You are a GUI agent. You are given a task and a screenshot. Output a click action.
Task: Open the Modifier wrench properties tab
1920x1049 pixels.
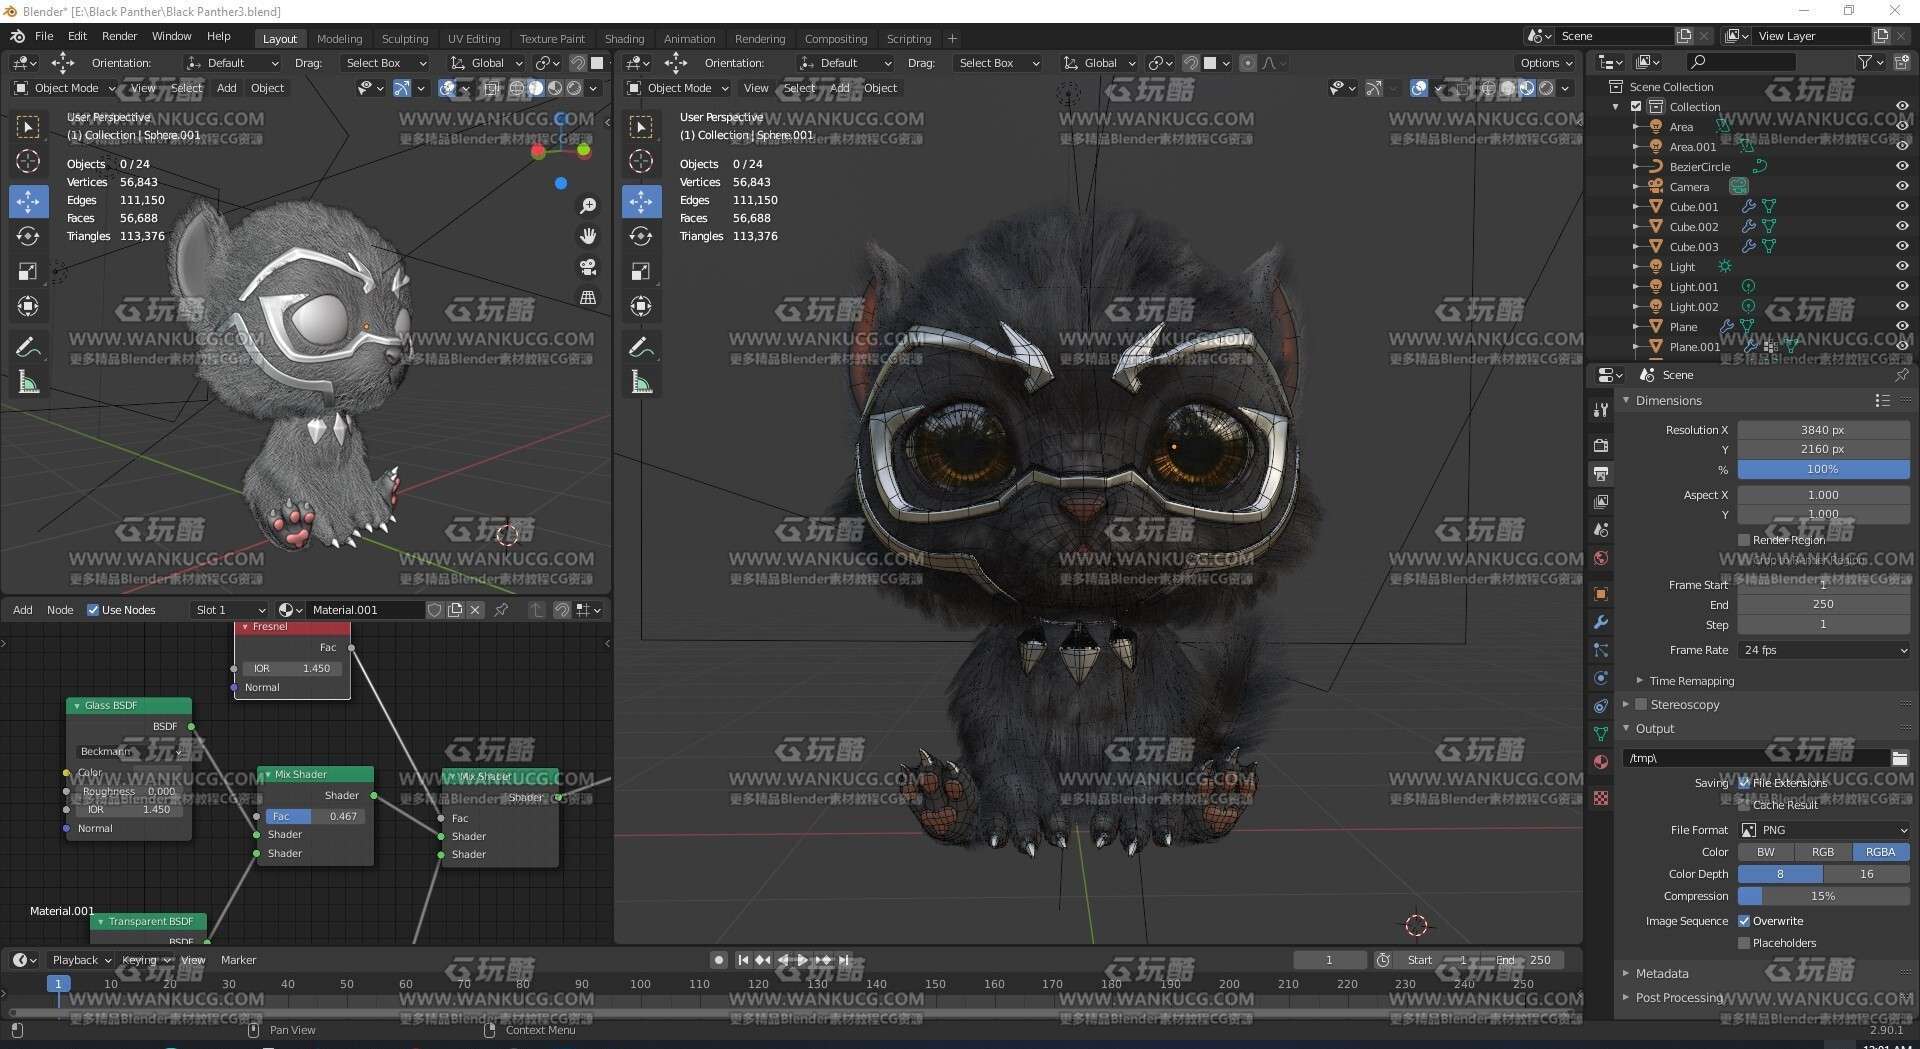point(1601,622)
